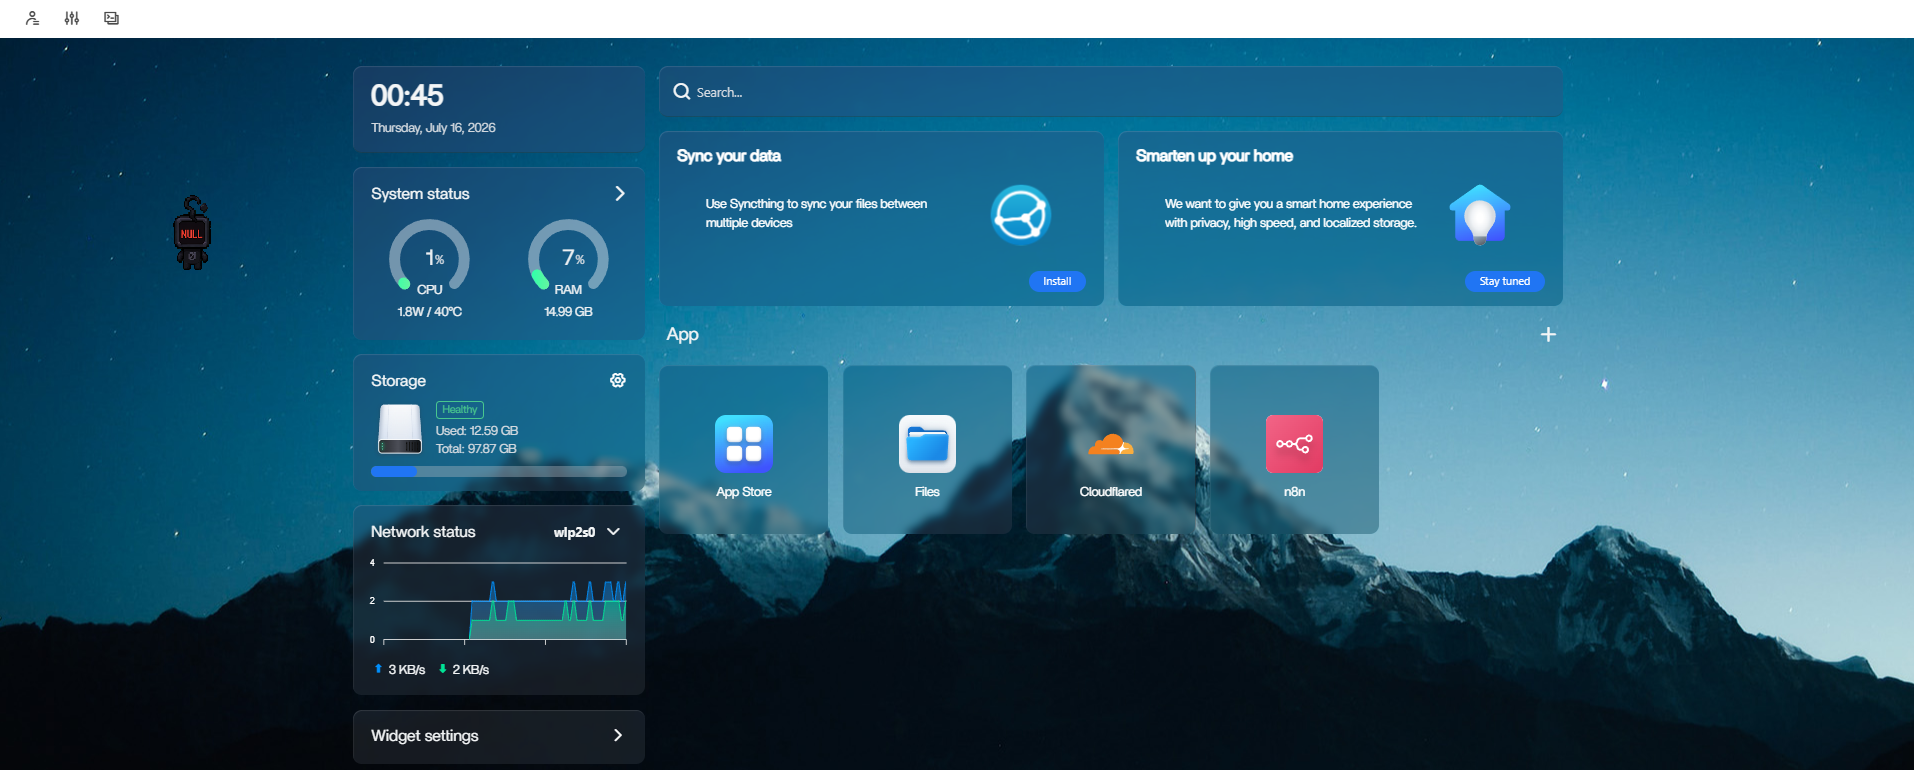Install Syncthing with the Install button
Viewport: 1914px width, 770px height.
[x=1057, y=281]
